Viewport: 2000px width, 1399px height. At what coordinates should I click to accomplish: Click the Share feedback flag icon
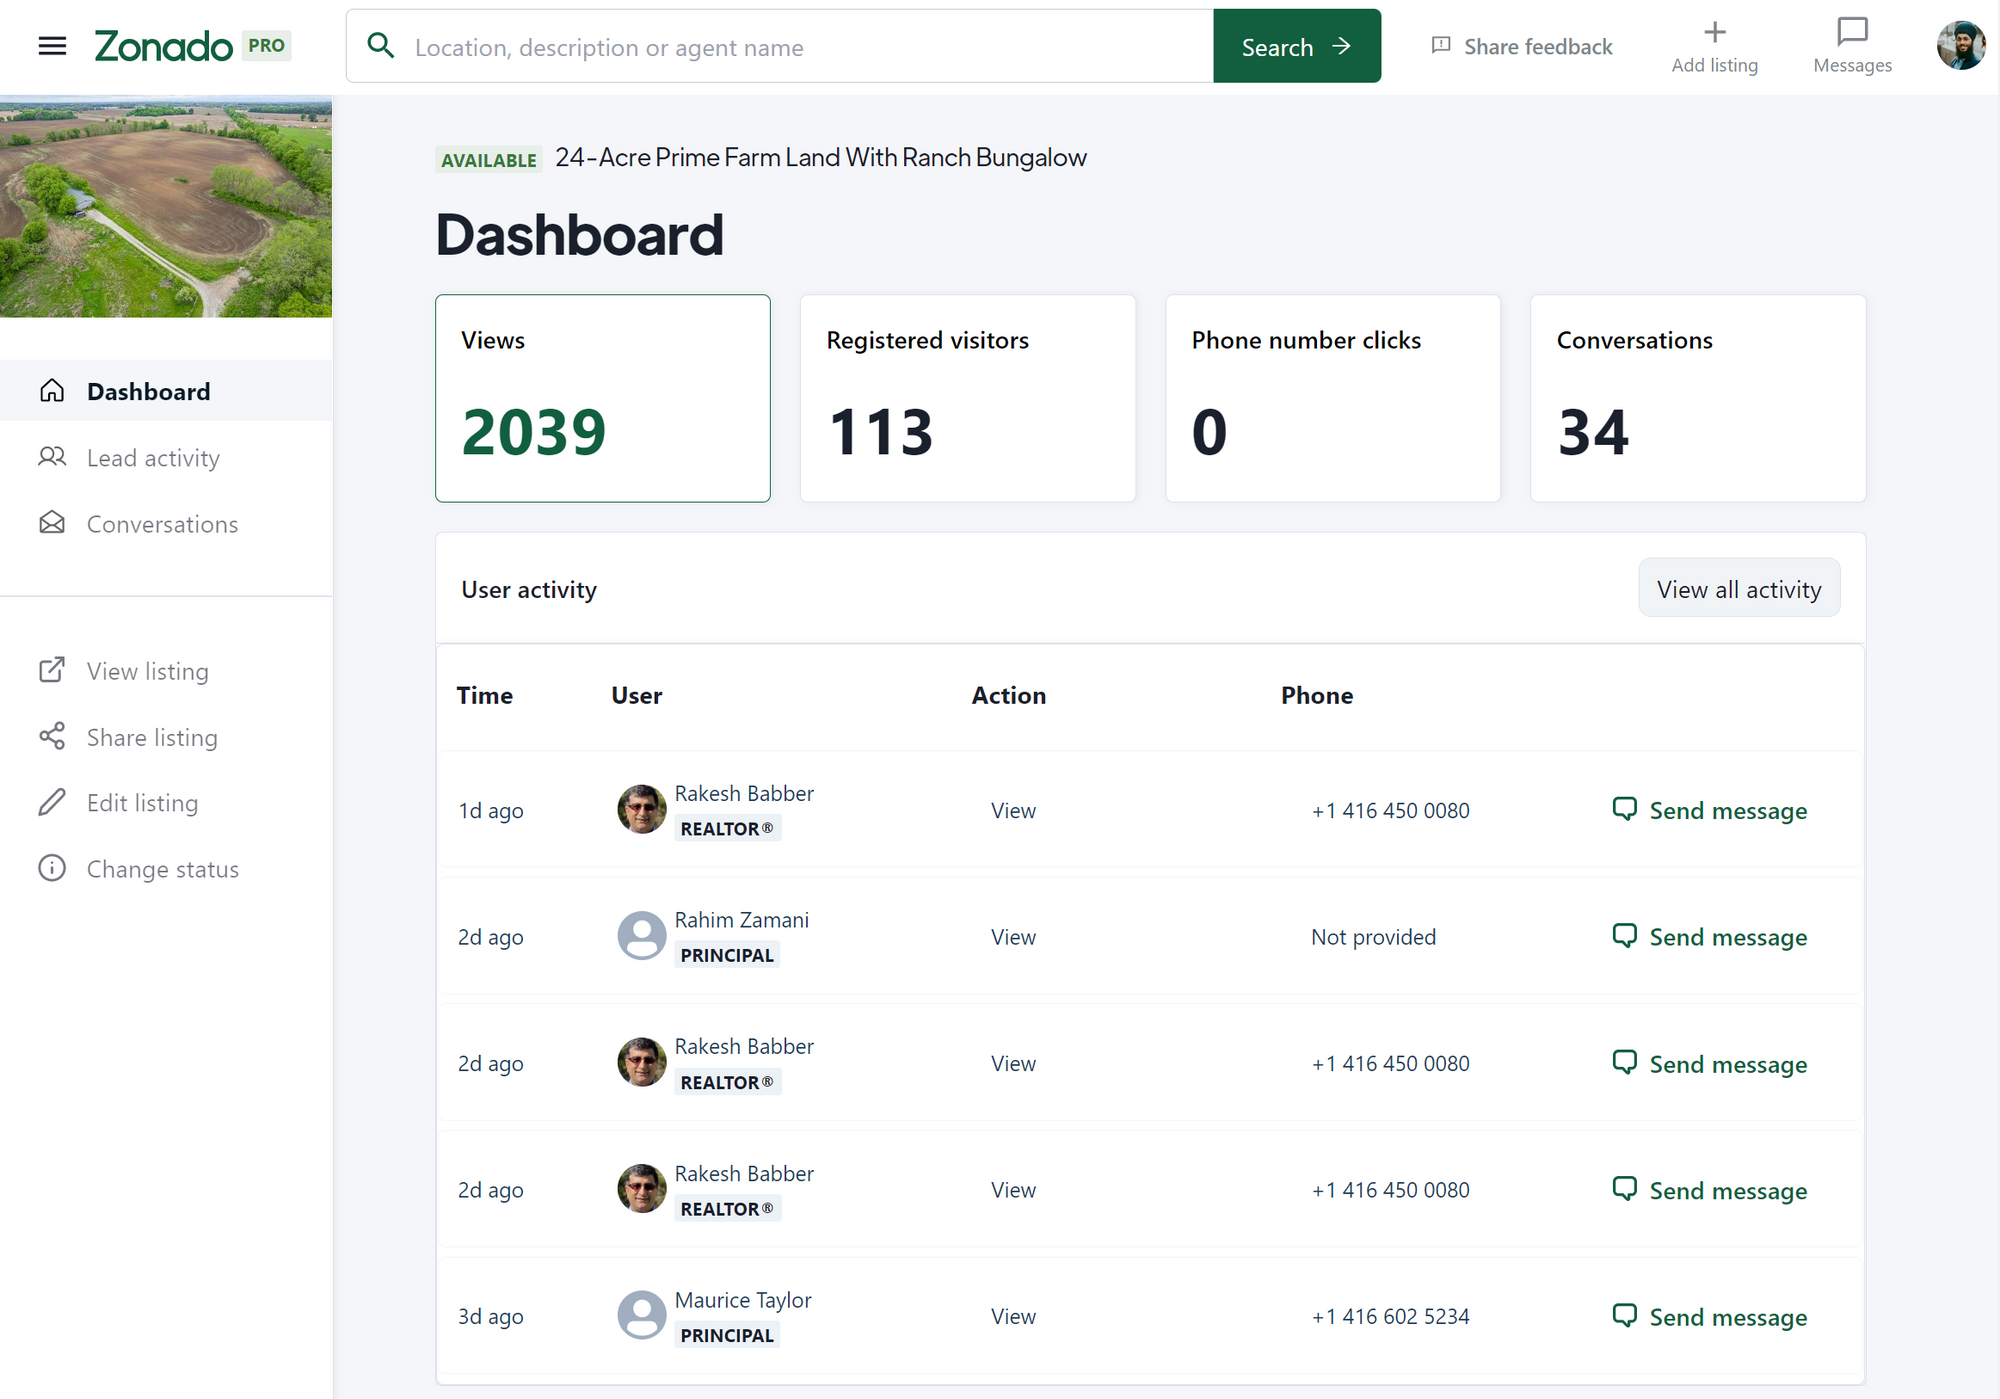(x=1441, y=46)
